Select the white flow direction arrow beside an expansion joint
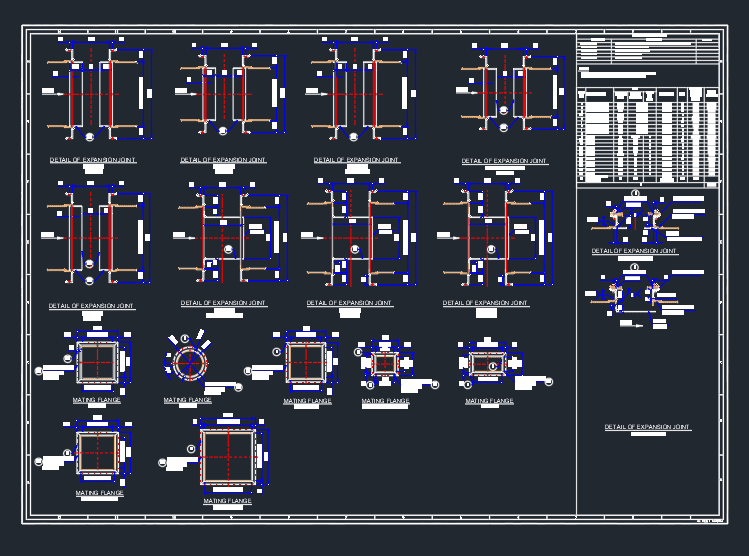 52,94
